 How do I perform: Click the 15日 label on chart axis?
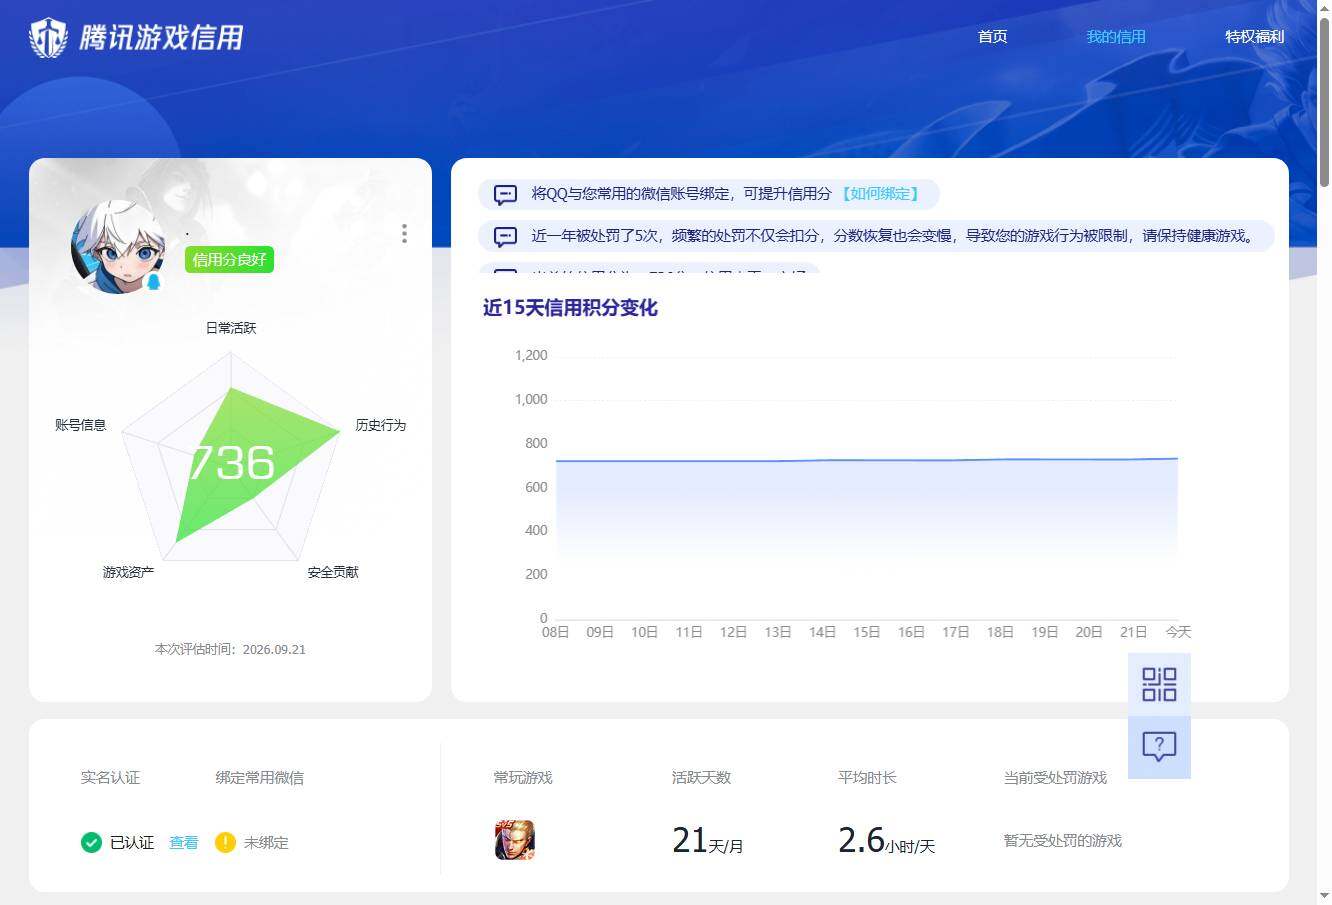(x=866, y=632)
